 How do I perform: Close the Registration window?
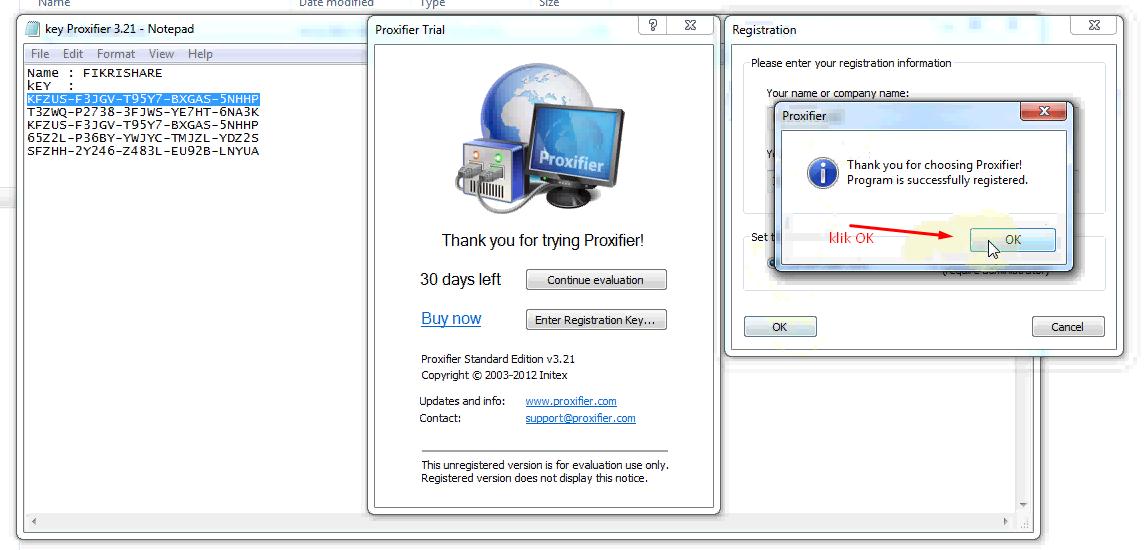pyautogui.click(x=1094, y=26)
